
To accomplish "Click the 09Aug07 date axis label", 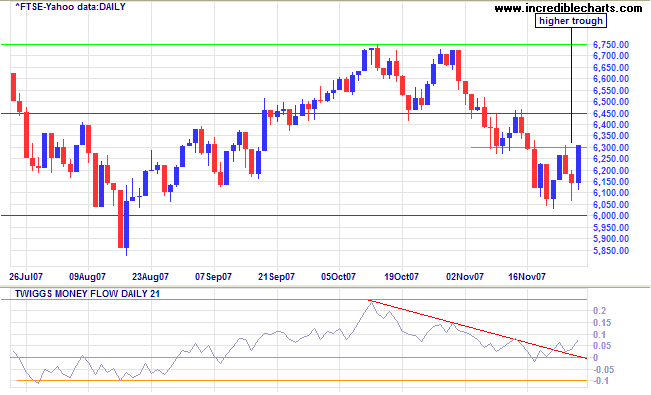I will point(87,276).
